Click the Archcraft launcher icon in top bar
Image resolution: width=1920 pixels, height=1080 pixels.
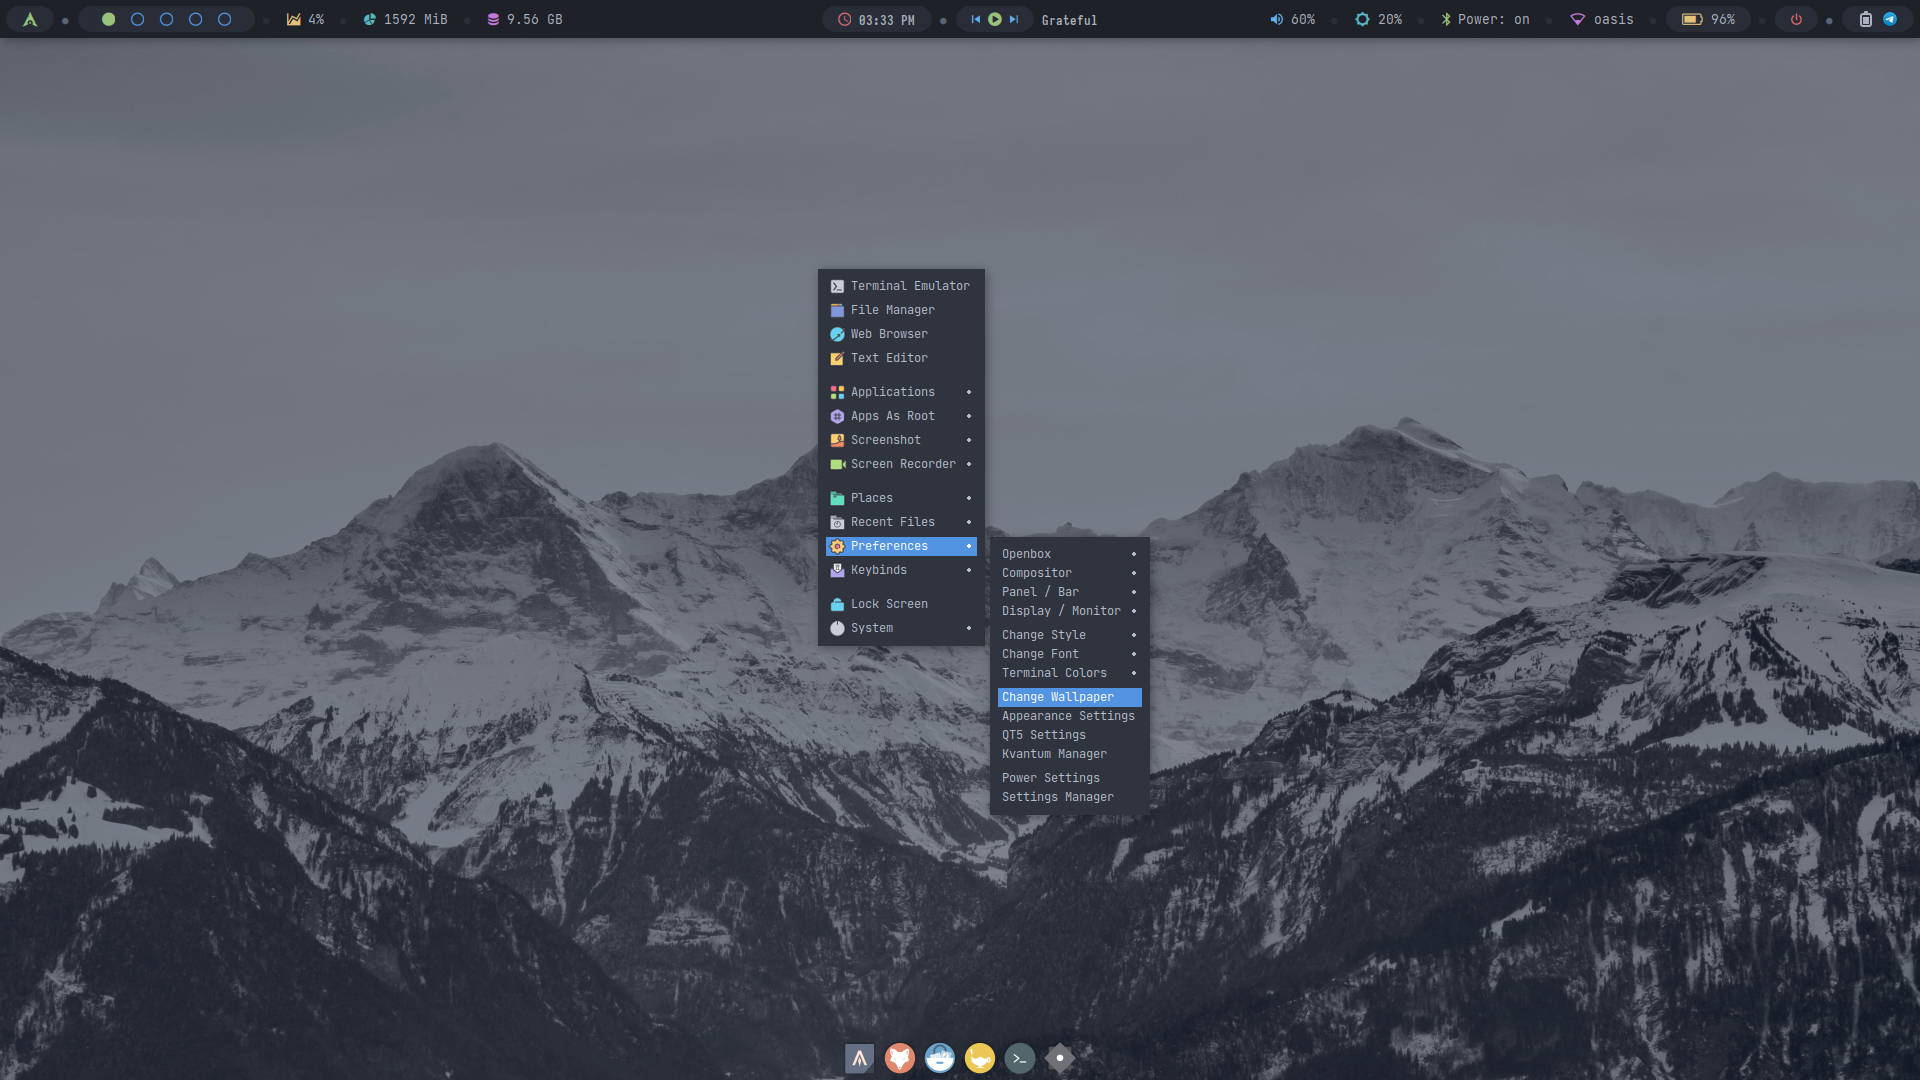[x=30, y=19]
